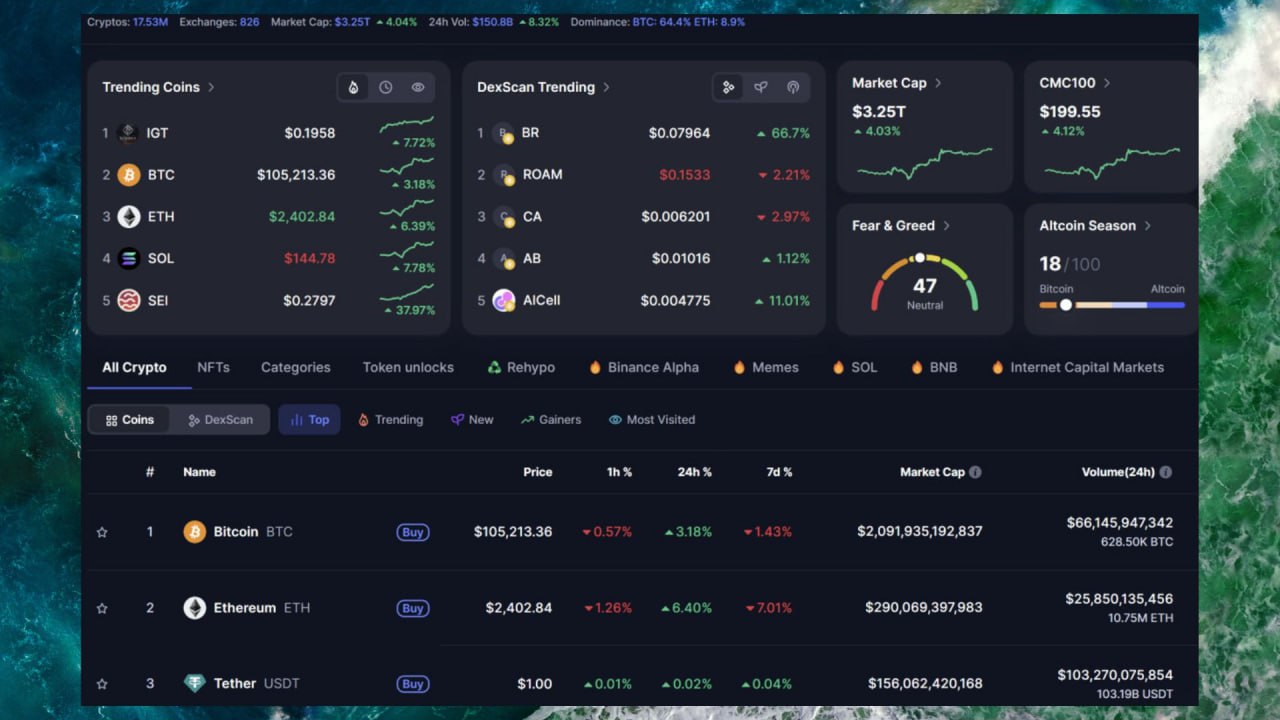Select the Trending filter button

point(390,420)
